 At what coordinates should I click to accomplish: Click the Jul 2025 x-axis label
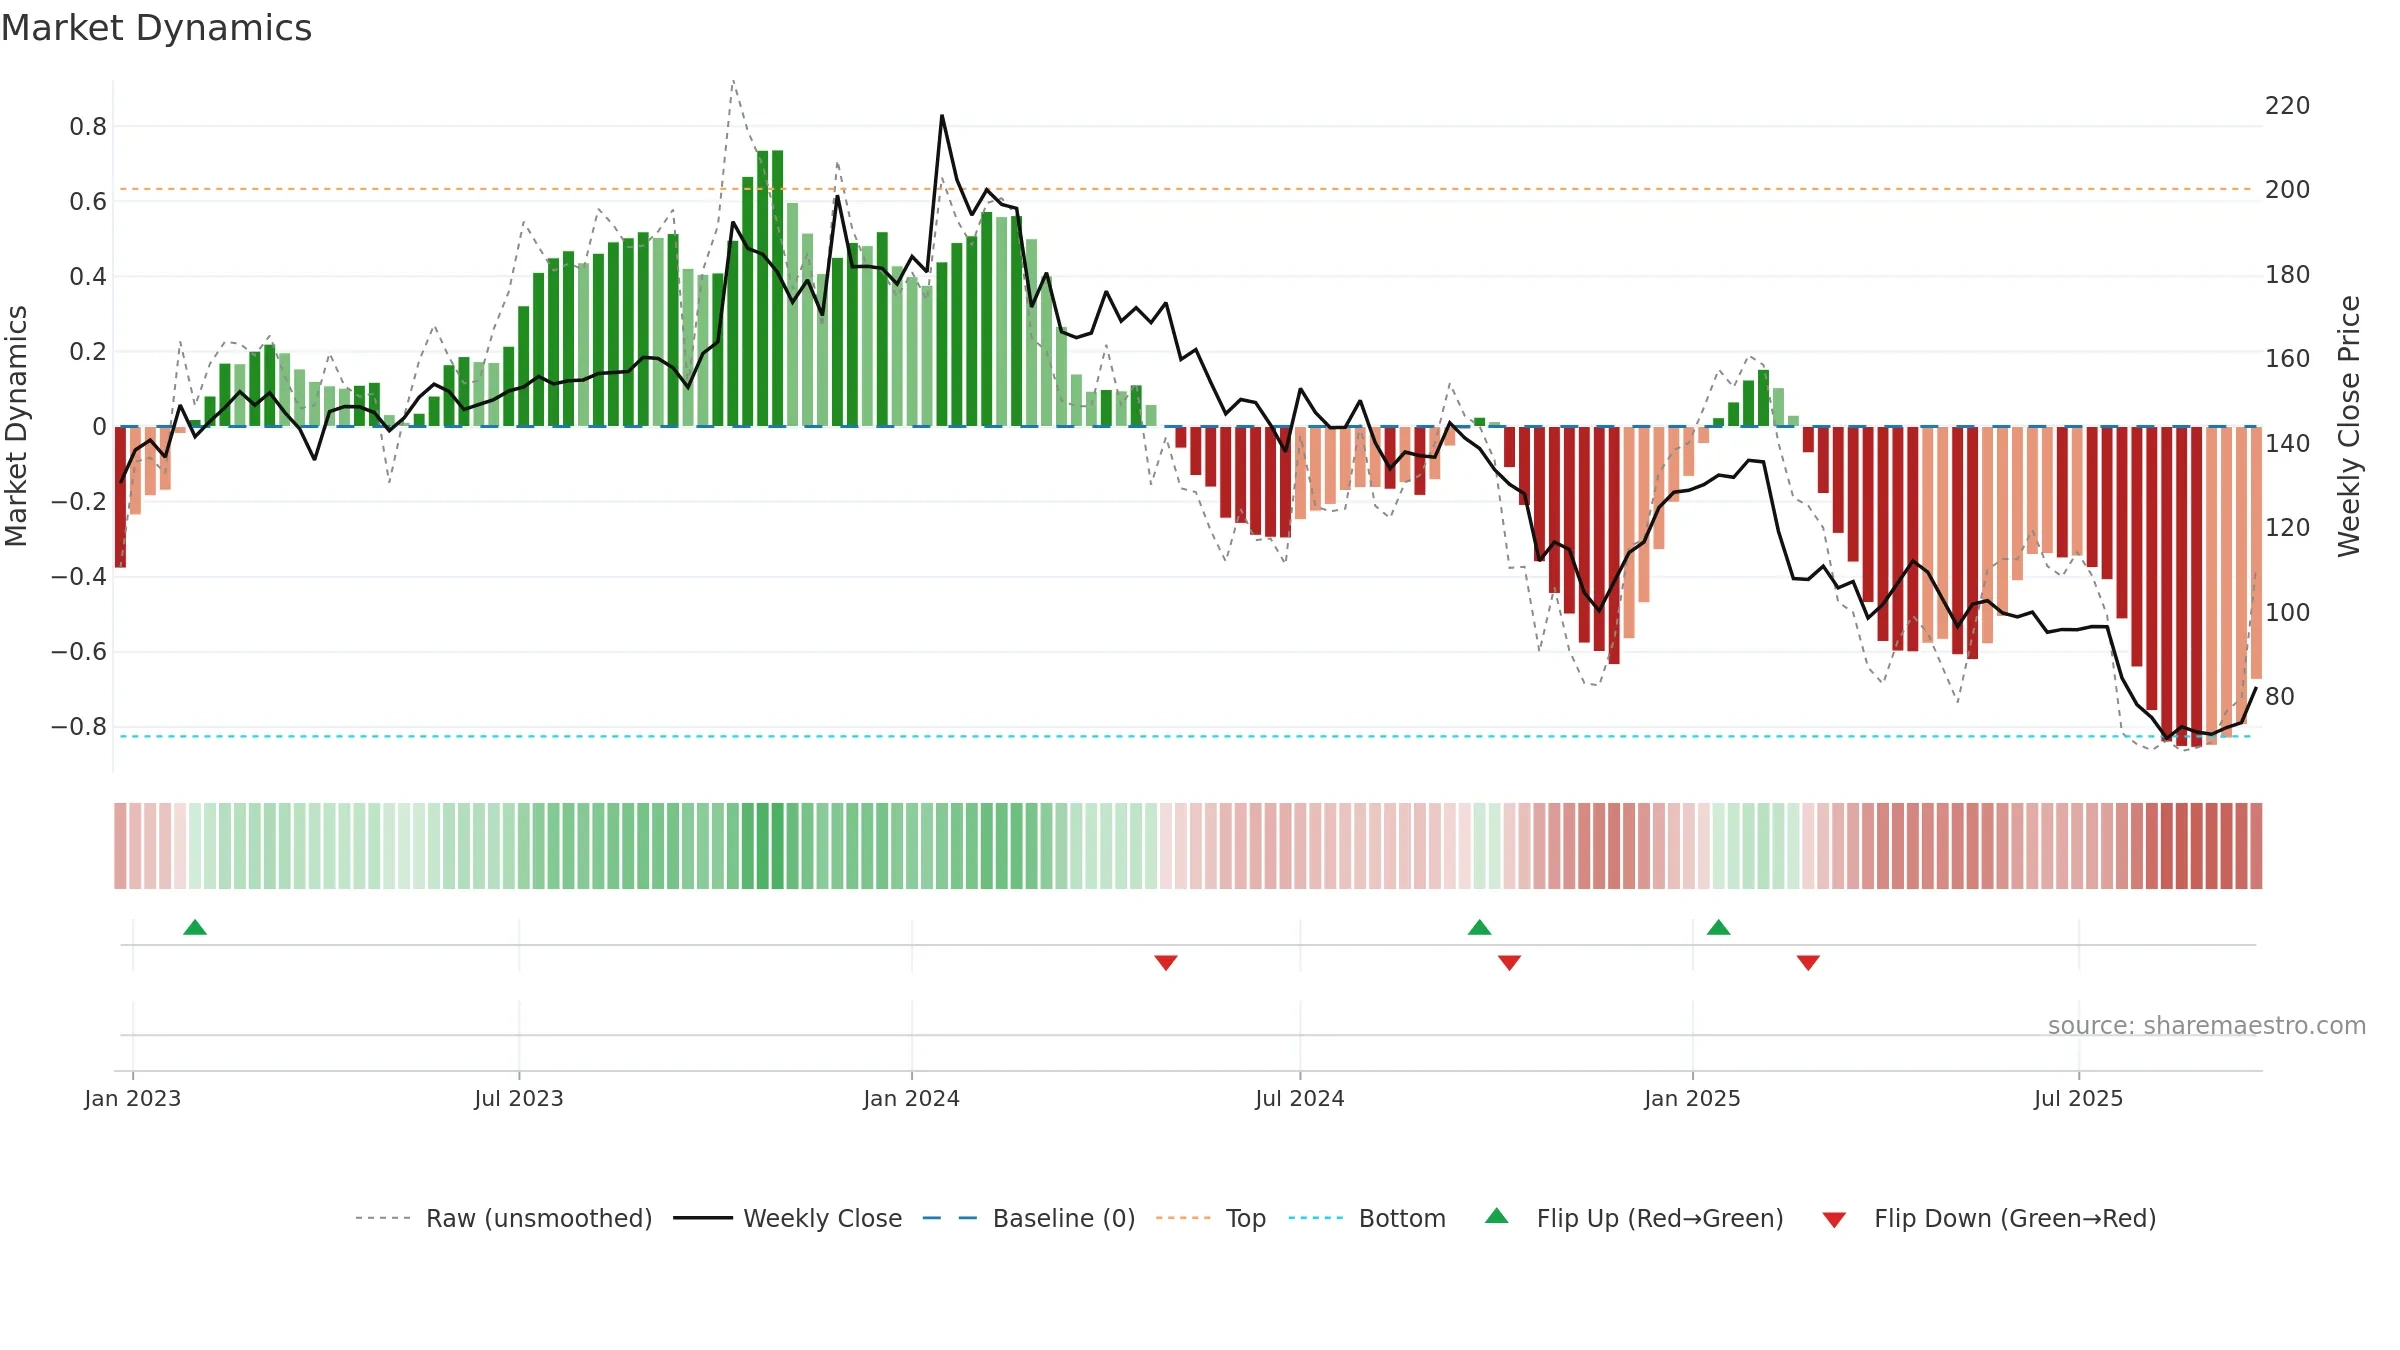pos(2079,1098)
